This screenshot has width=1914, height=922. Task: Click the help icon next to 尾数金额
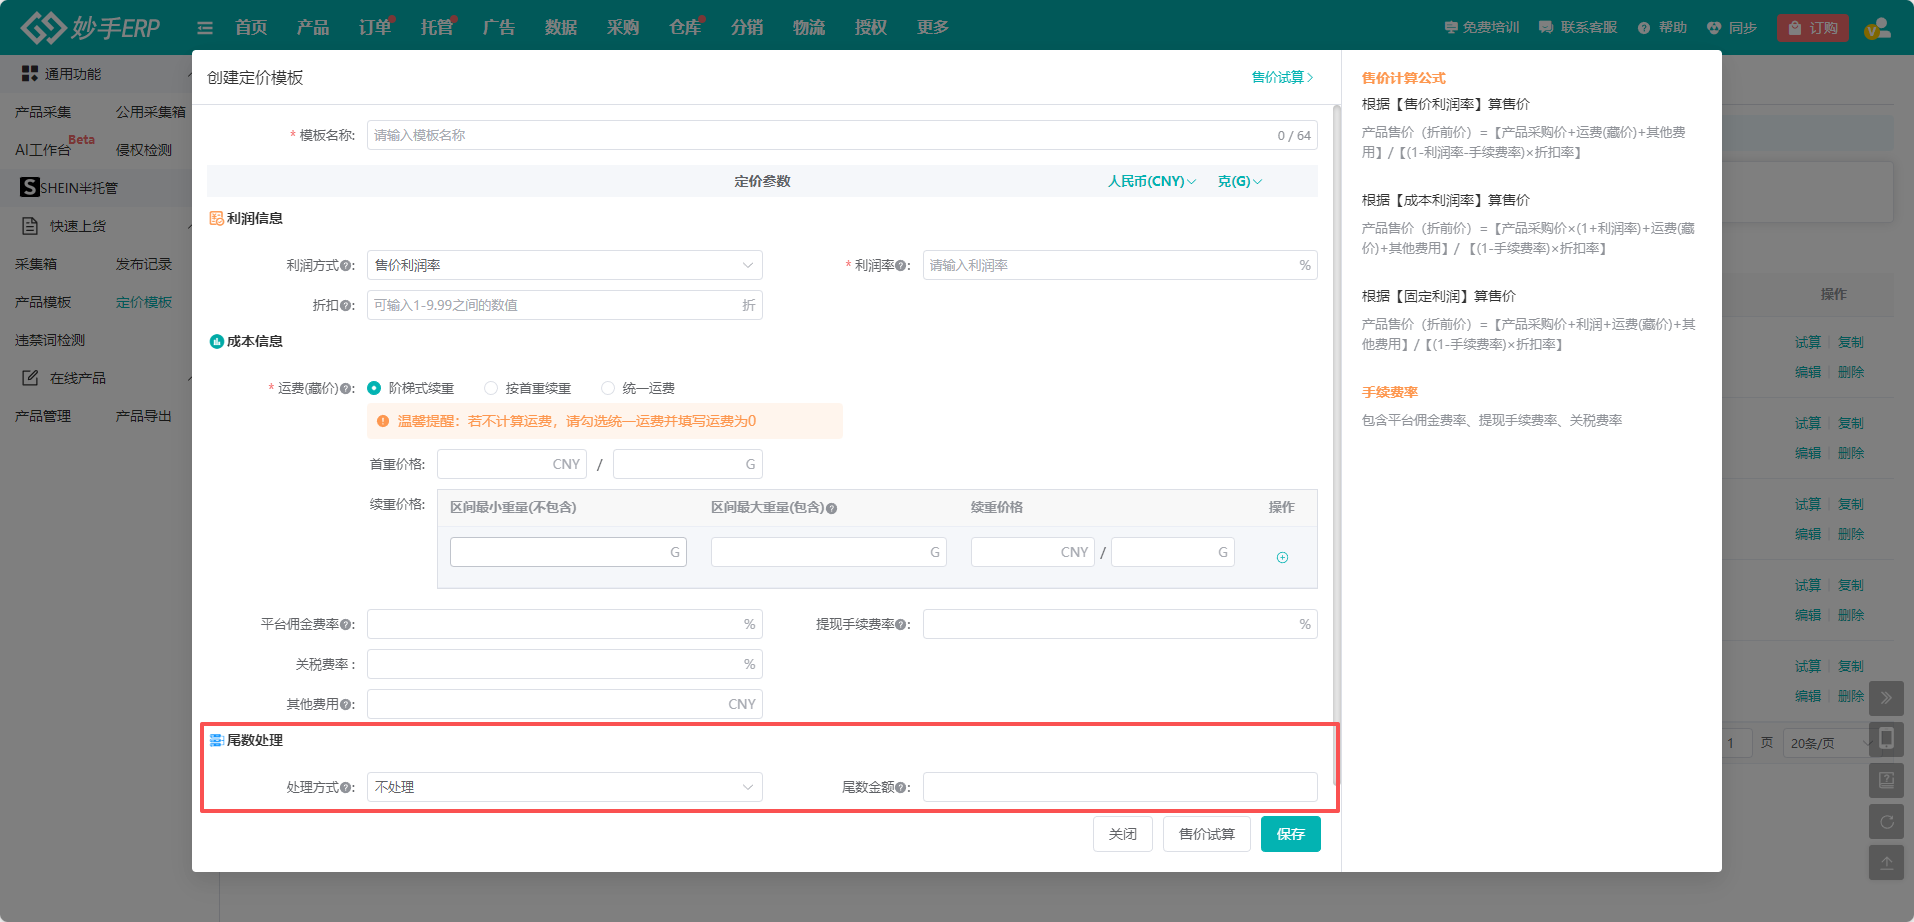pyautogui.click(x=902, y=788)
